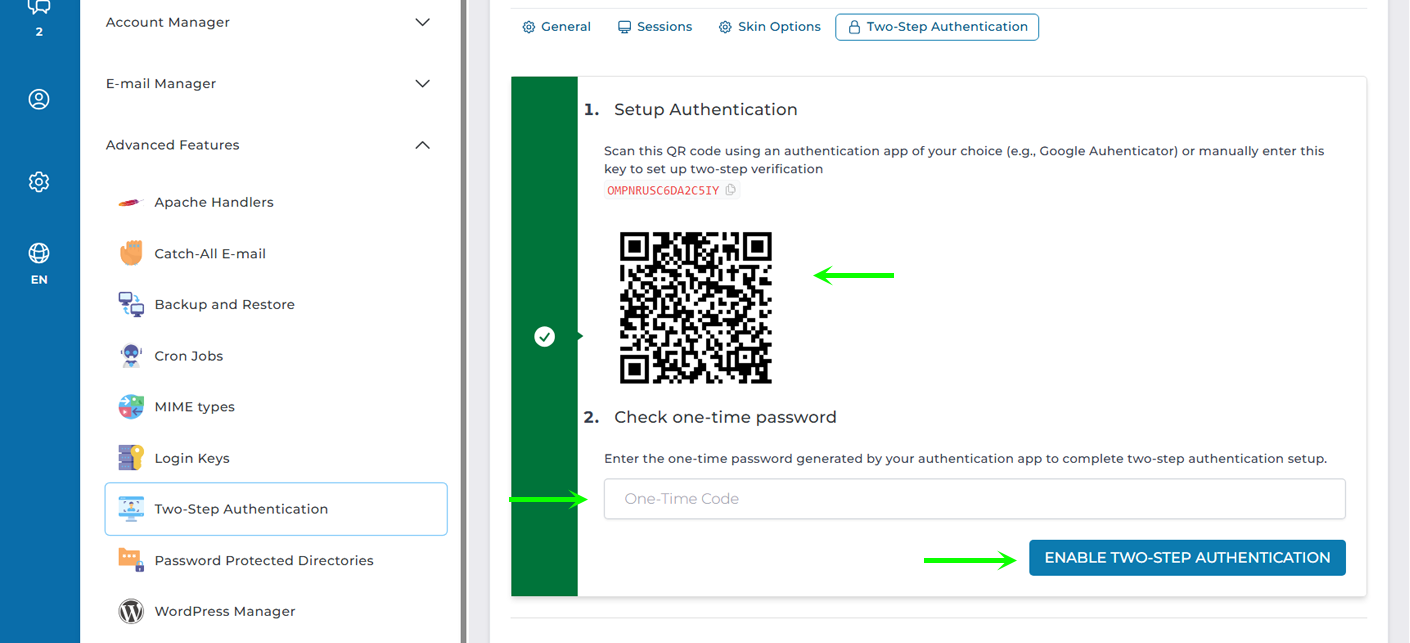Open the user profile icon

[x=39, y=99]
